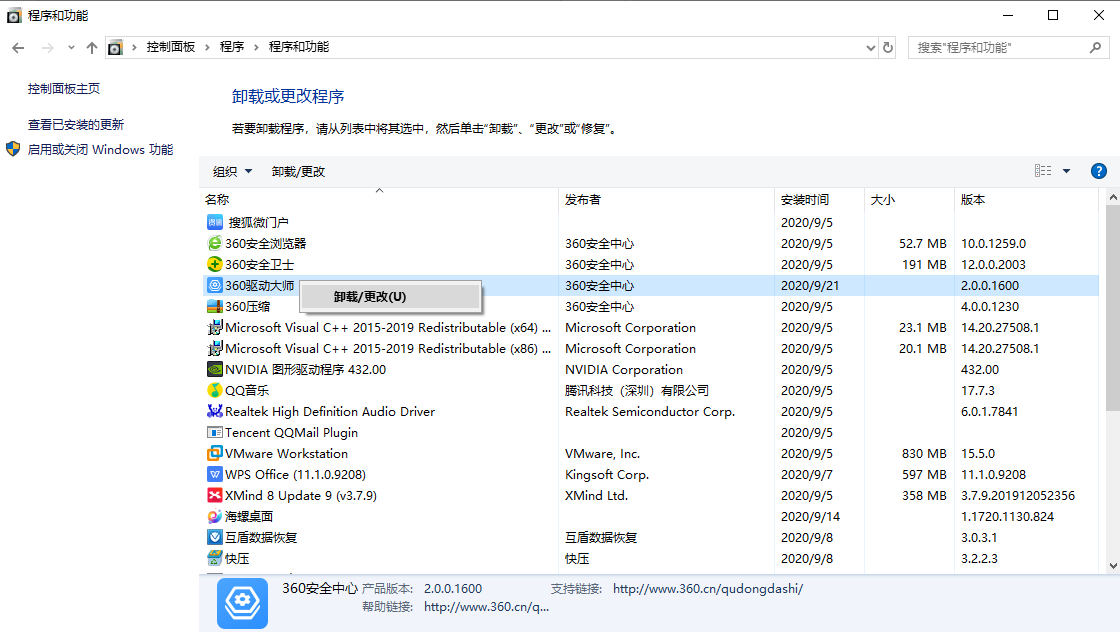This screenshot has height=632, width=1120.
Task: Click support link http://www.360.cn/qudongdashi/
Action: [708, 589]
